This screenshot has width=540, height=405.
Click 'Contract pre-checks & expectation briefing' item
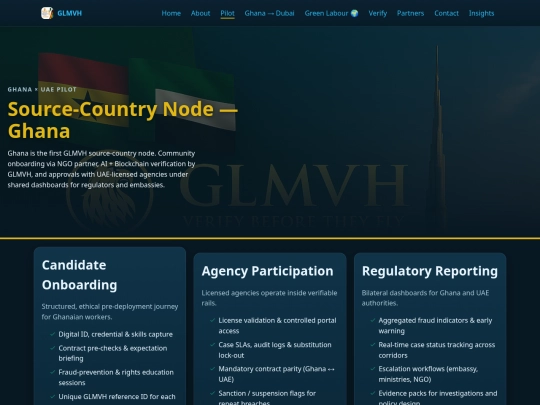tap(113, 353)
